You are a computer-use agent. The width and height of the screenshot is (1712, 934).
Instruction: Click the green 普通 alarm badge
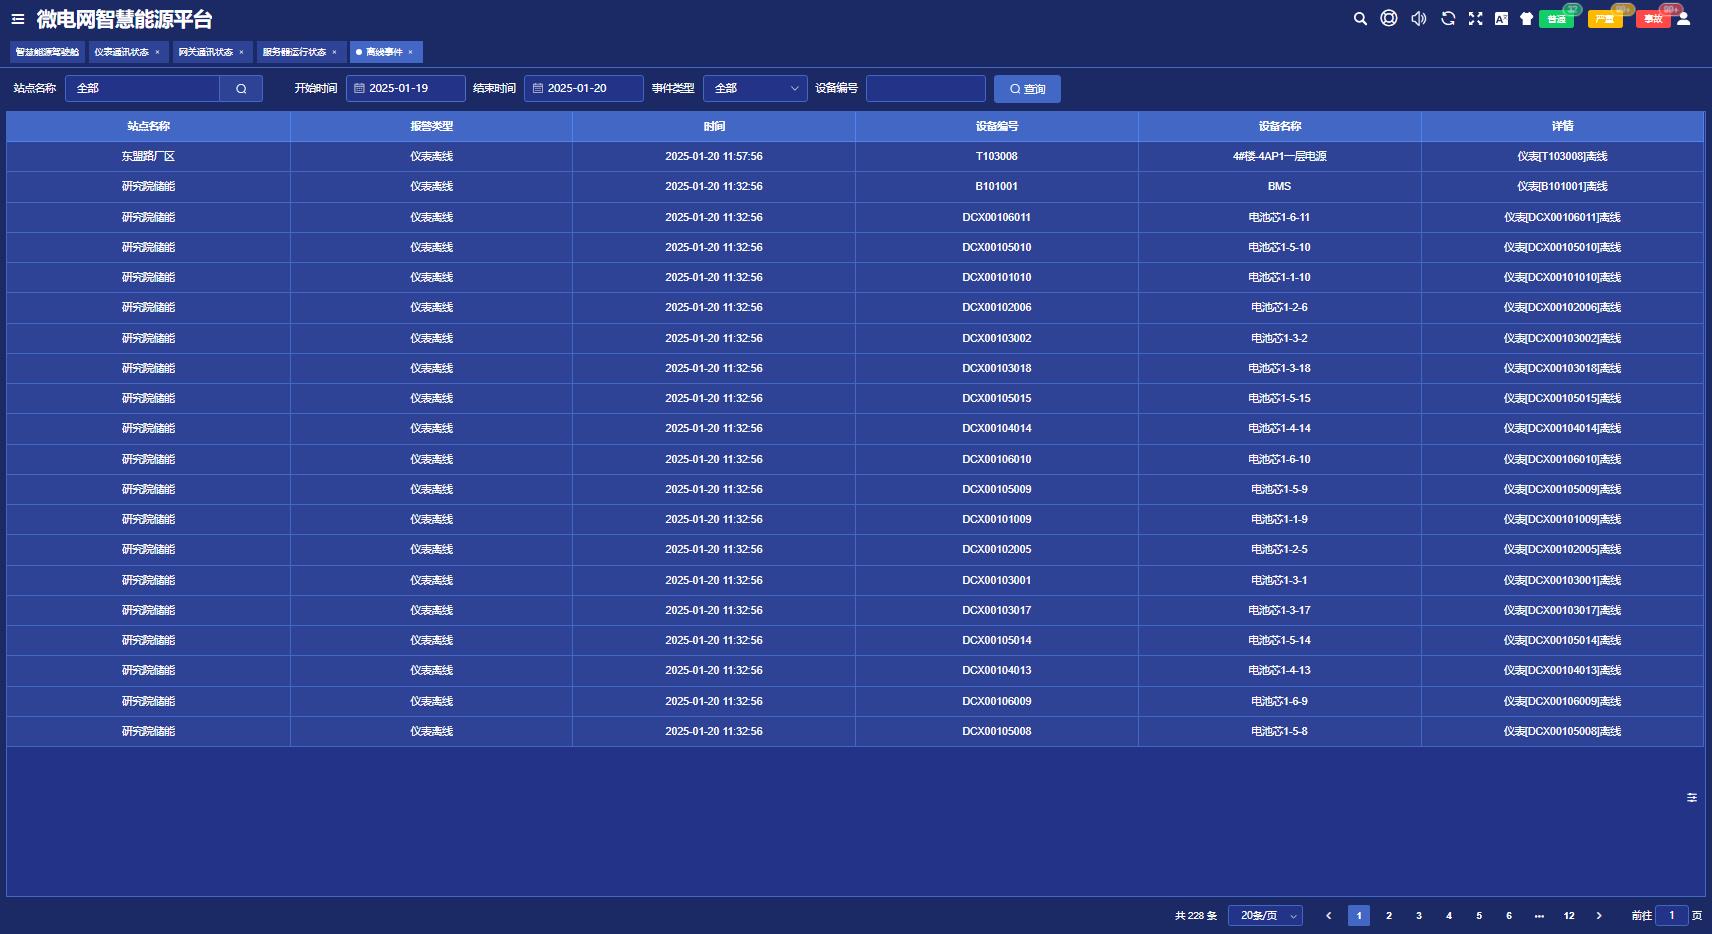point(1556,19)
